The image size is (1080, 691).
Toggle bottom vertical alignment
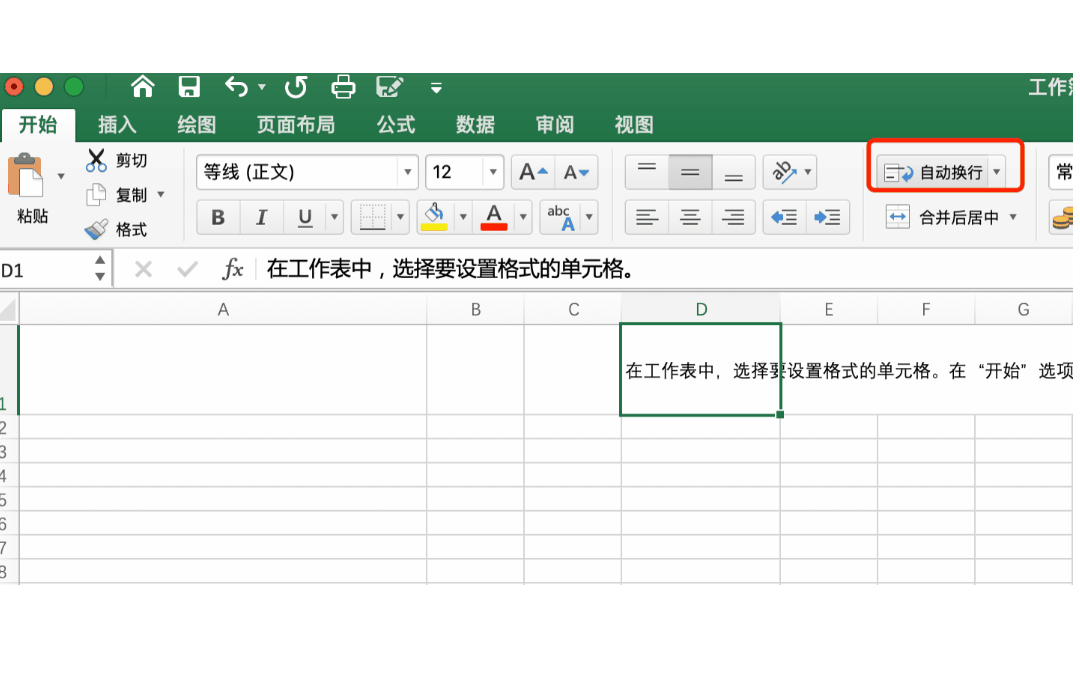pyautogui.click(x=734, y=172)
